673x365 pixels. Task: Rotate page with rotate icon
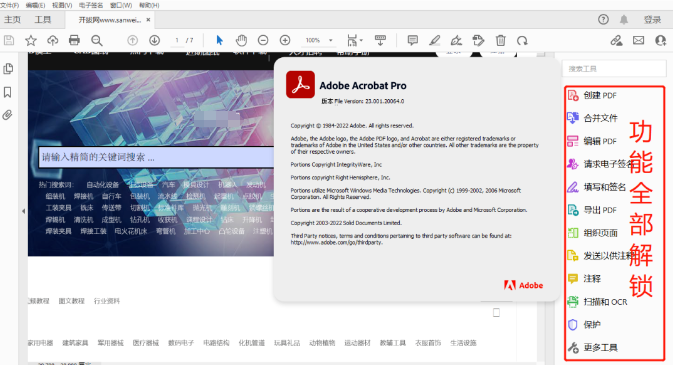point(522,40)
